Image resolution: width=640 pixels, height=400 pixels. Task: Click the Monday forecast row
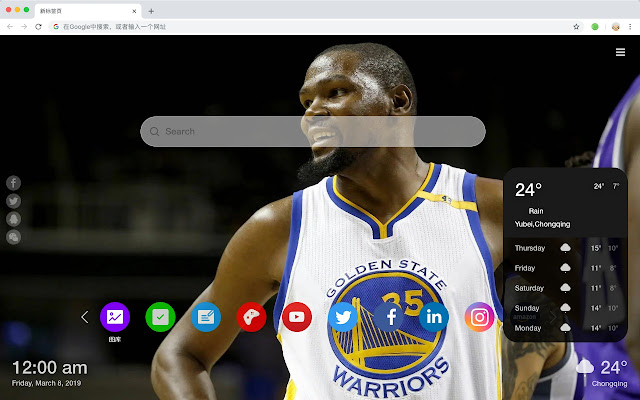point(566,328)
